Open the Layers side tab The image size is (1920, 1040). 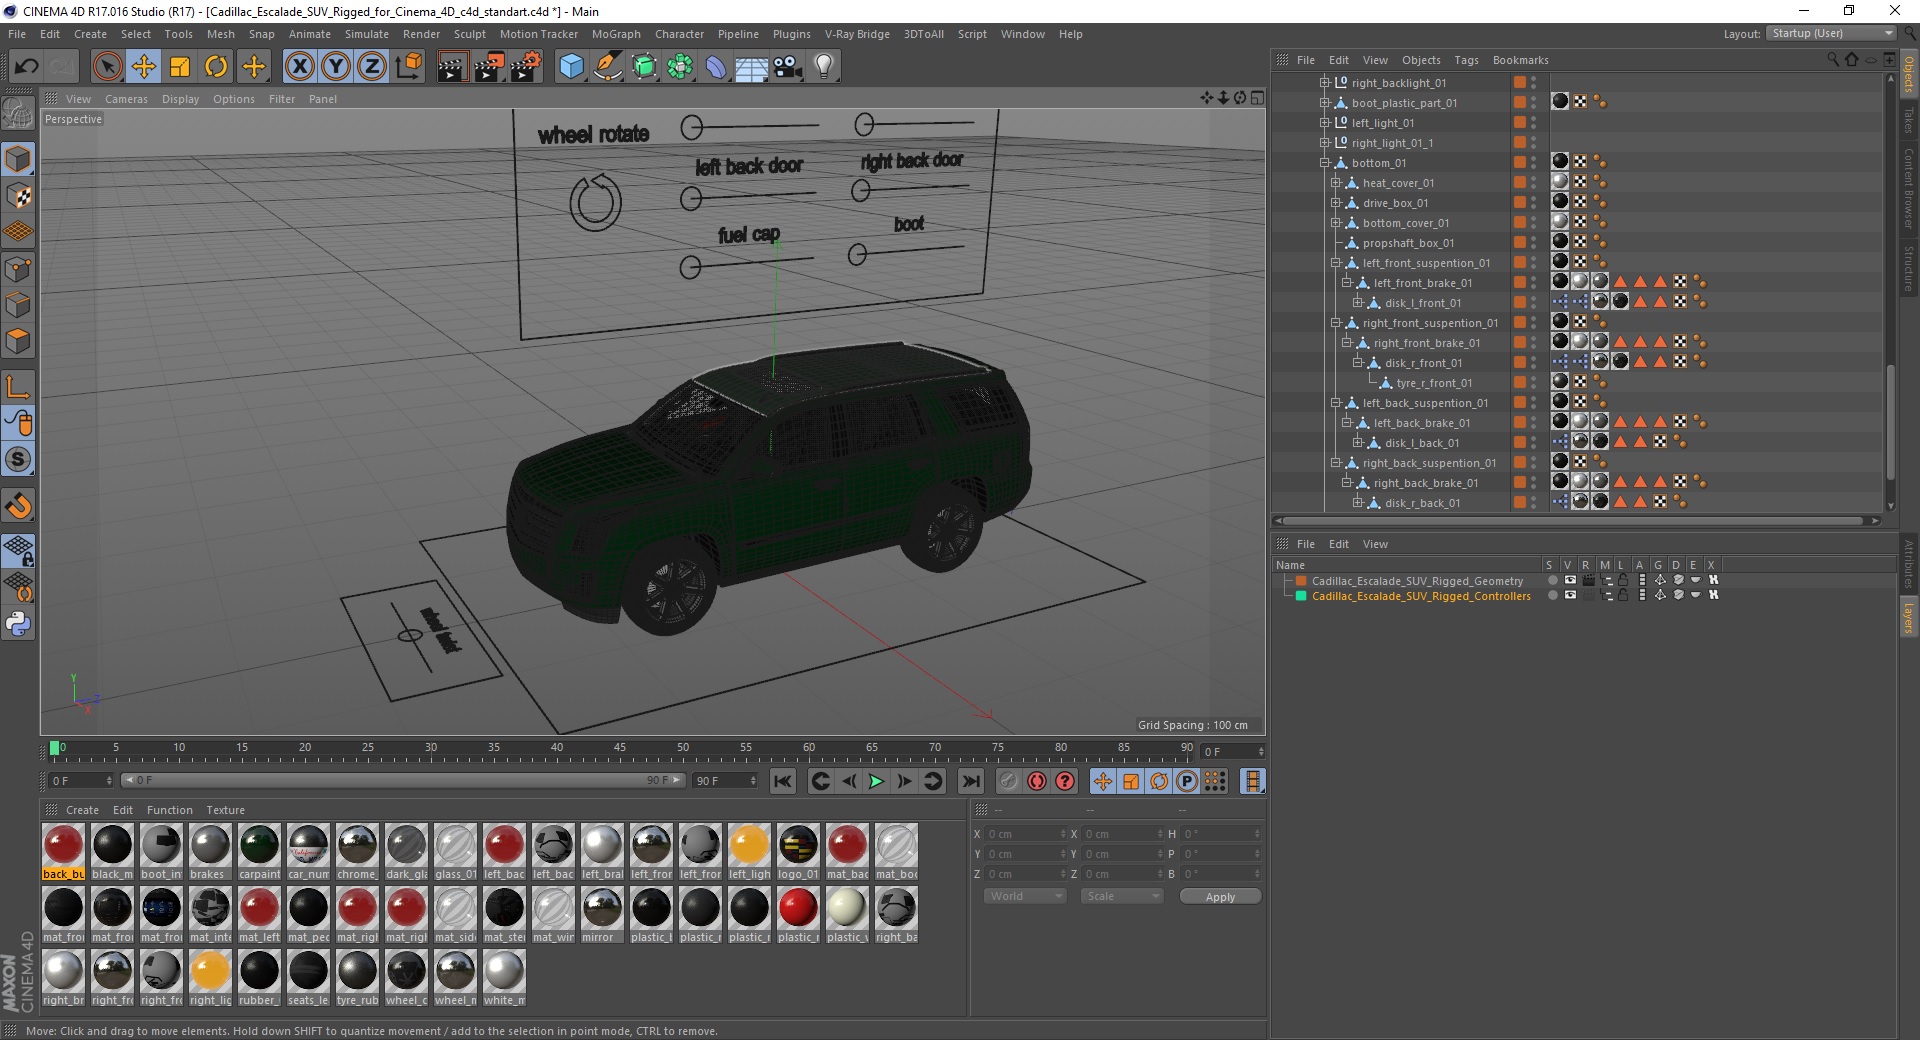coord(1908,617)
